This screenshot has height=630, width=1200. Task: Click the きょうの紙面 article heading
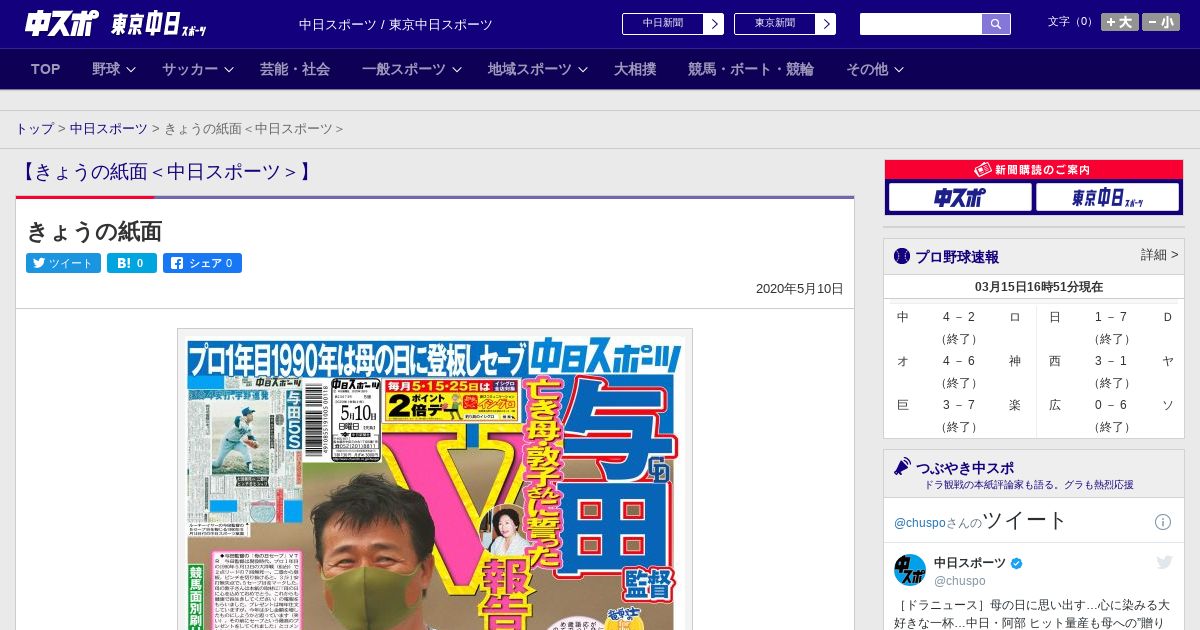click(94, 231)
